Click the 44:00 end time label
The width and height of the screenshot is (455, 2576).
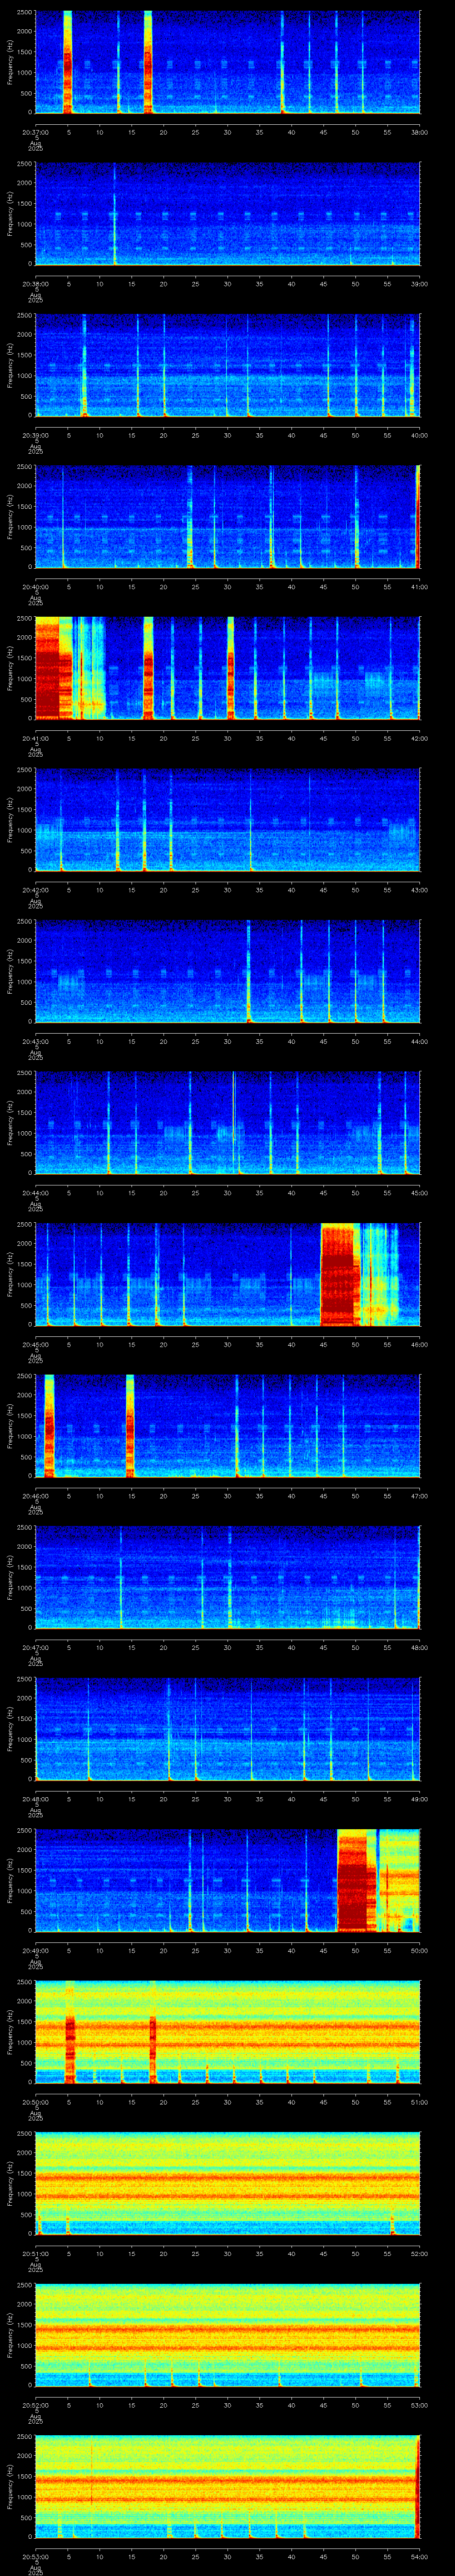coord(420,1041)
